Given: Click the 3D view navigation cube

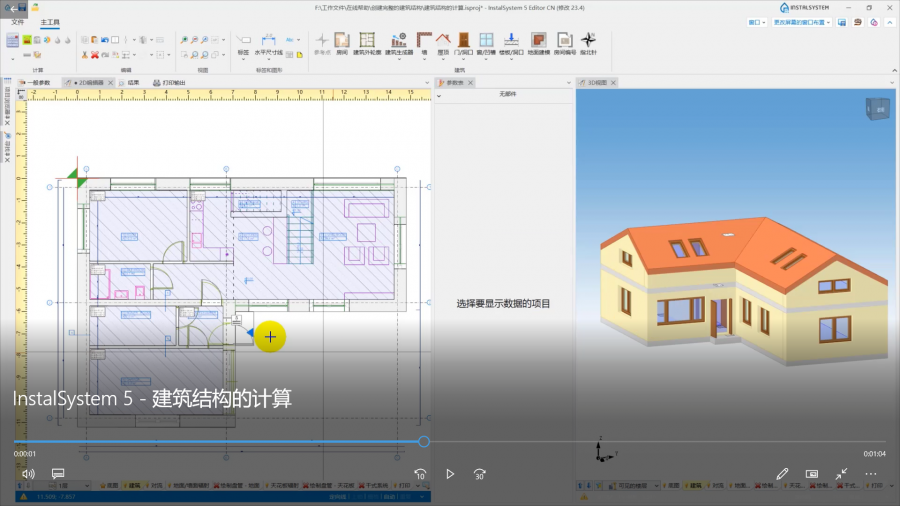Looking at the screenshot, I should (x=875, y=109).
